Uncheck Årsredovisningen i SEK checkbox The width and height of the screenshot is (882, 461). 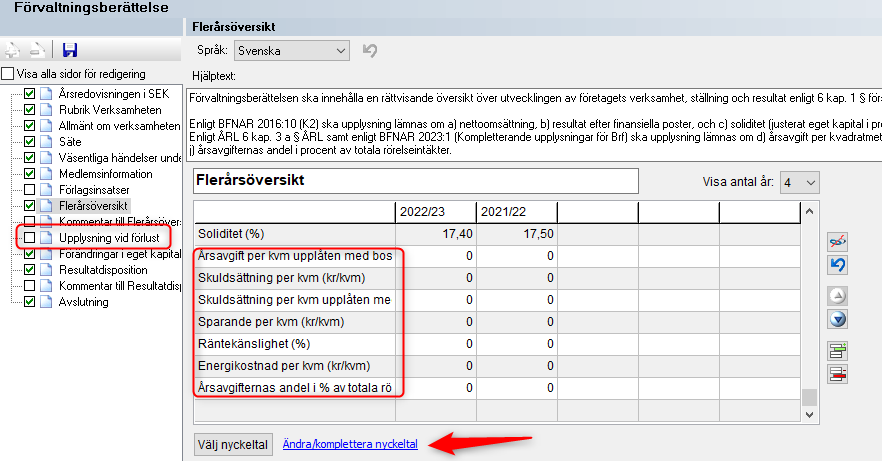coord(30,94)
